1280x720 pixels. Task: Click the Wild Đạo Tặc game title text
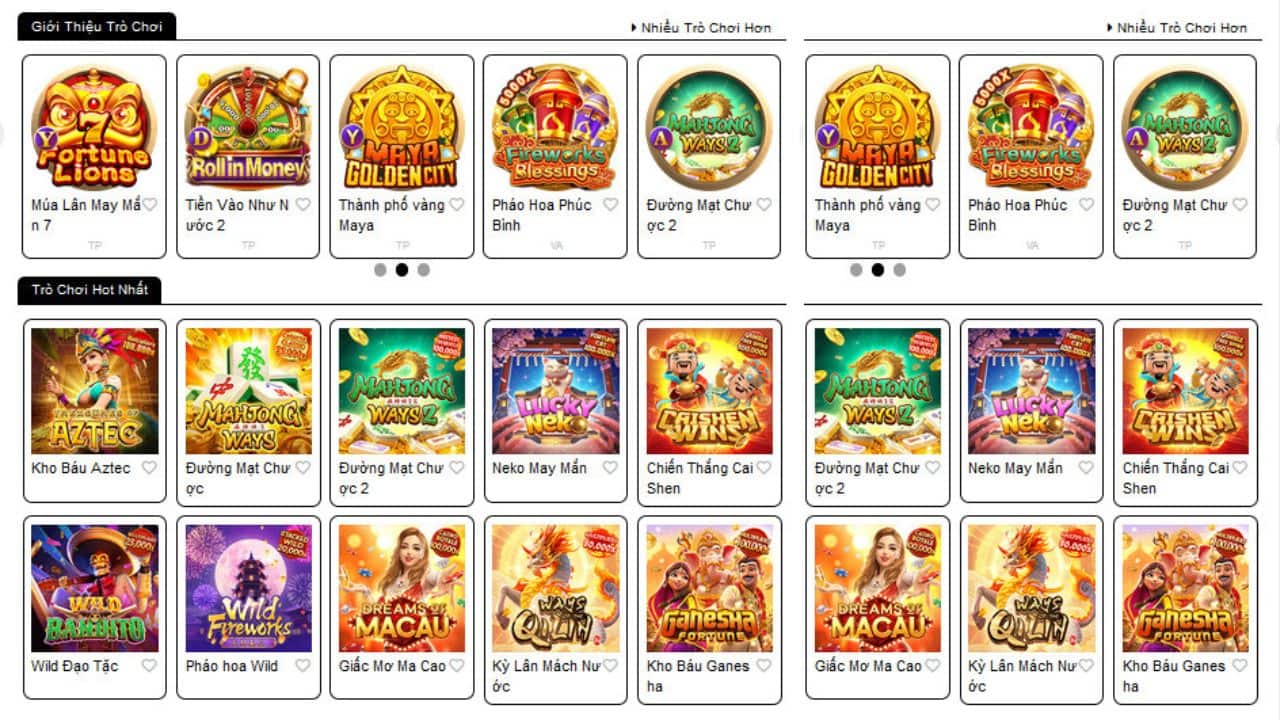click(x=75, y=666)
